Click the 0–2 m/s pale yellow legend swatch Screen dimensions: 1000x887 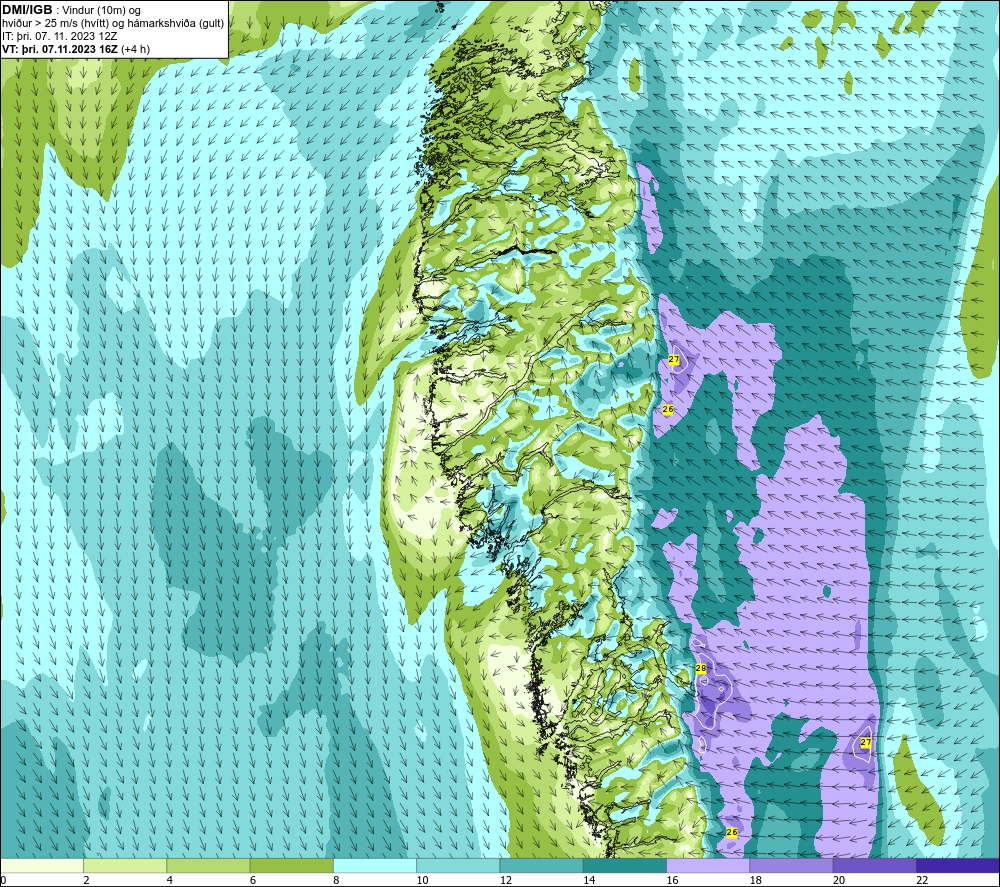[42, 865]
